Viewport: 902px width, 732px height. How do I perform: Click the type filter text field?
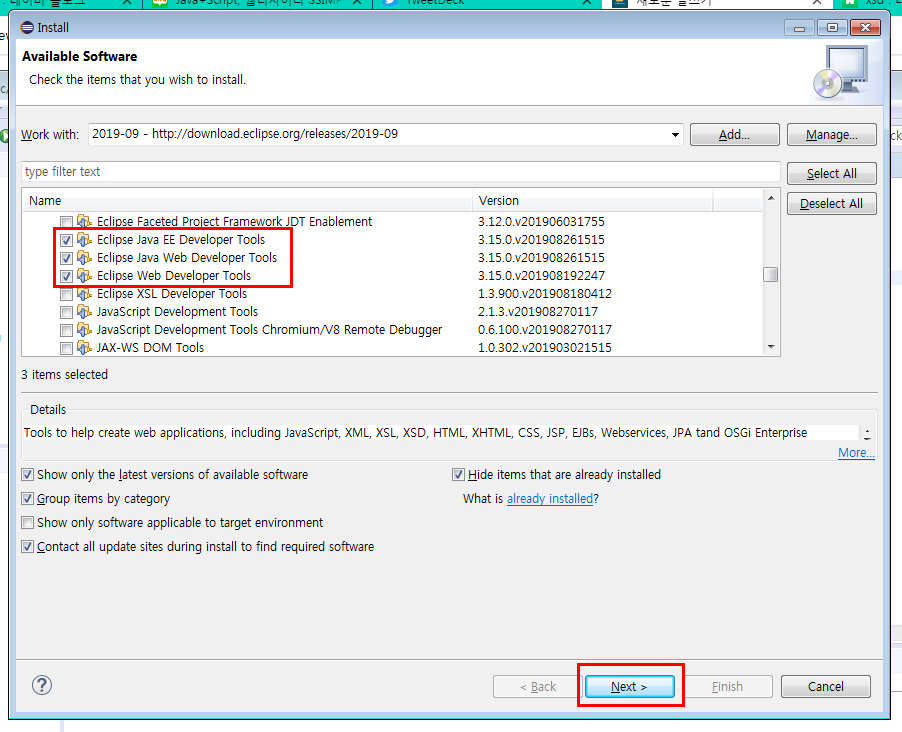click(x=400, y=171)
